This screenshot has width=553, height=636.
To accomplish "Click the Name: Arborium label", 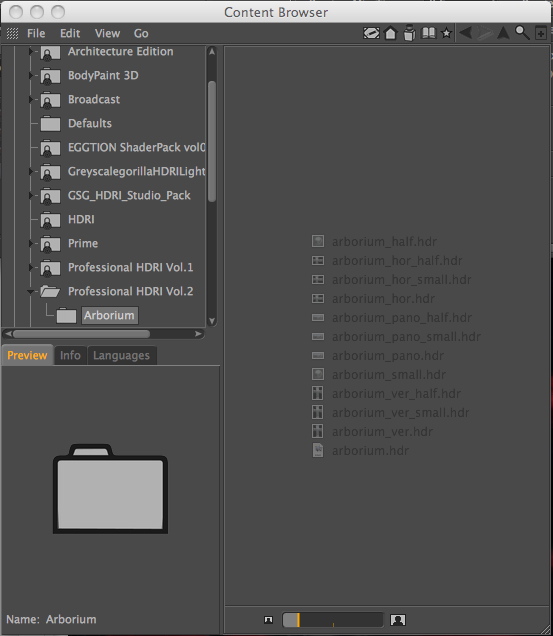I will pyautogui.click(x=52, y=619).
